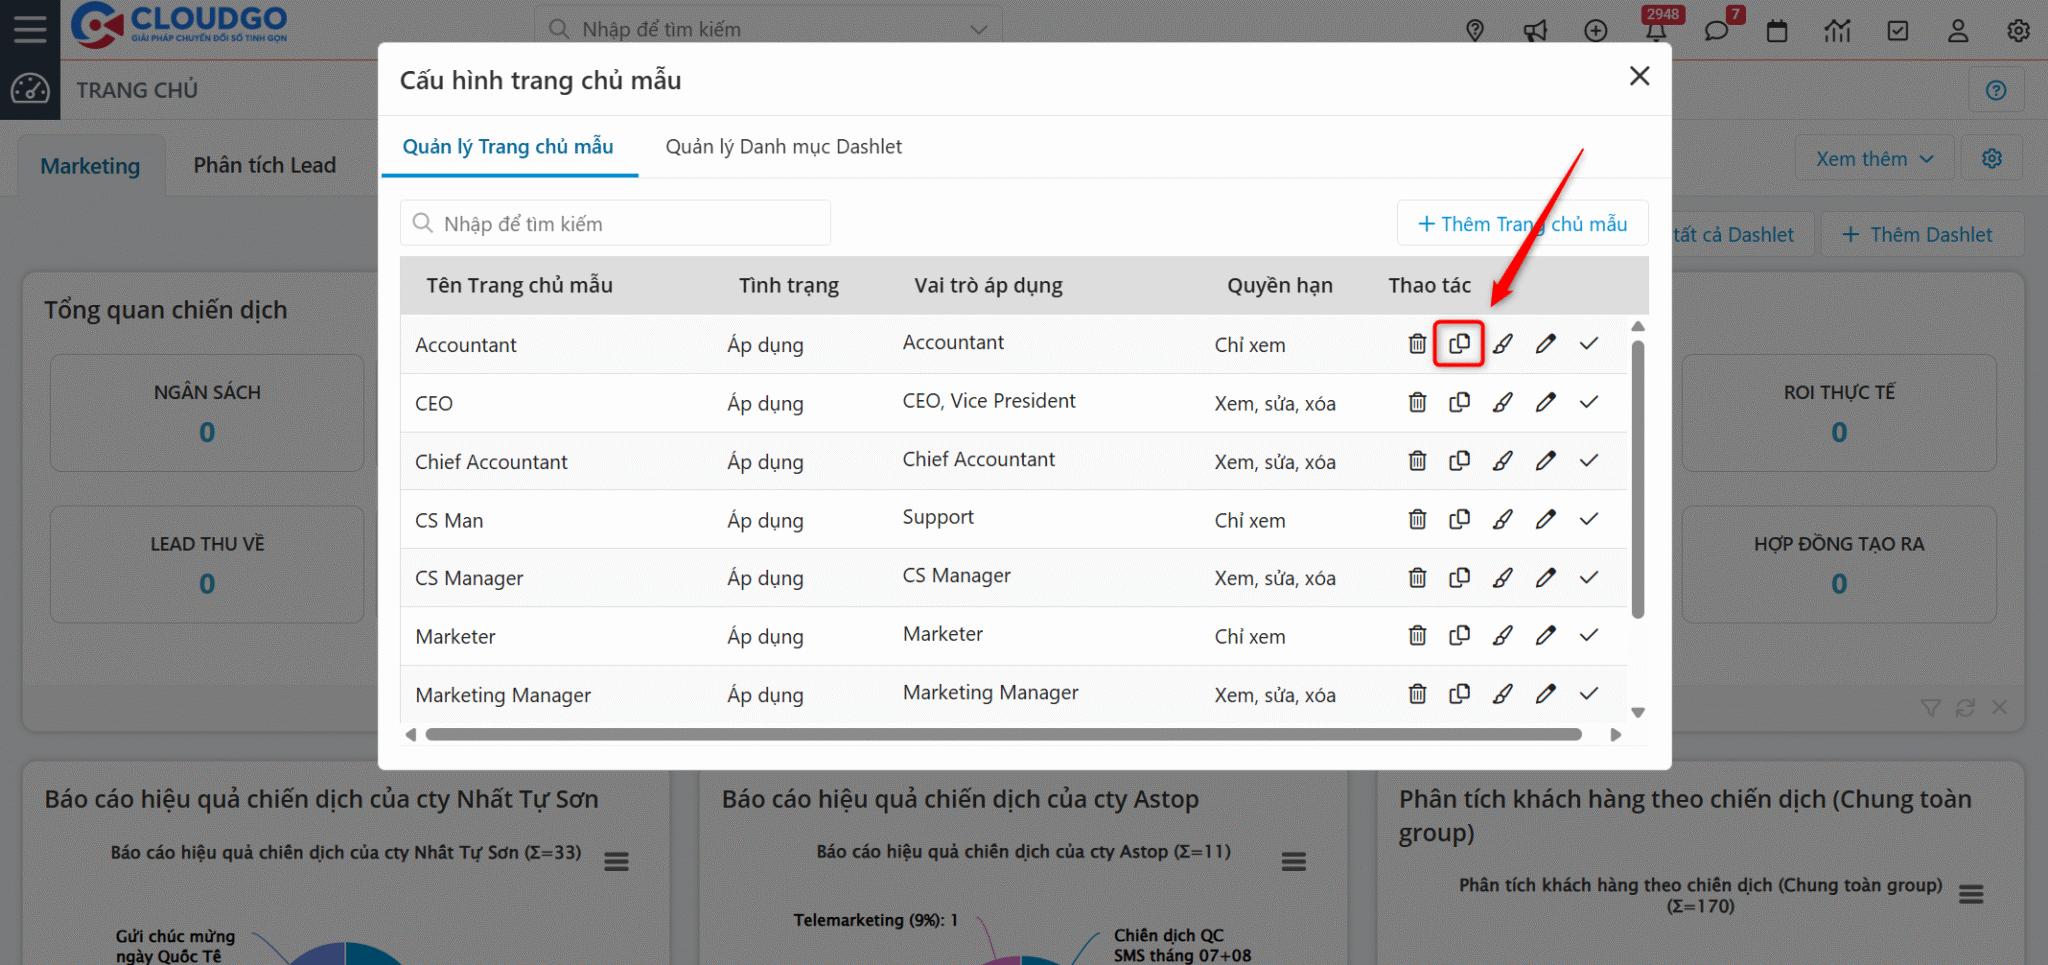Open the chat messages icon
The height and width of the screenshot is (965, 2048).
coord(1716,30)
